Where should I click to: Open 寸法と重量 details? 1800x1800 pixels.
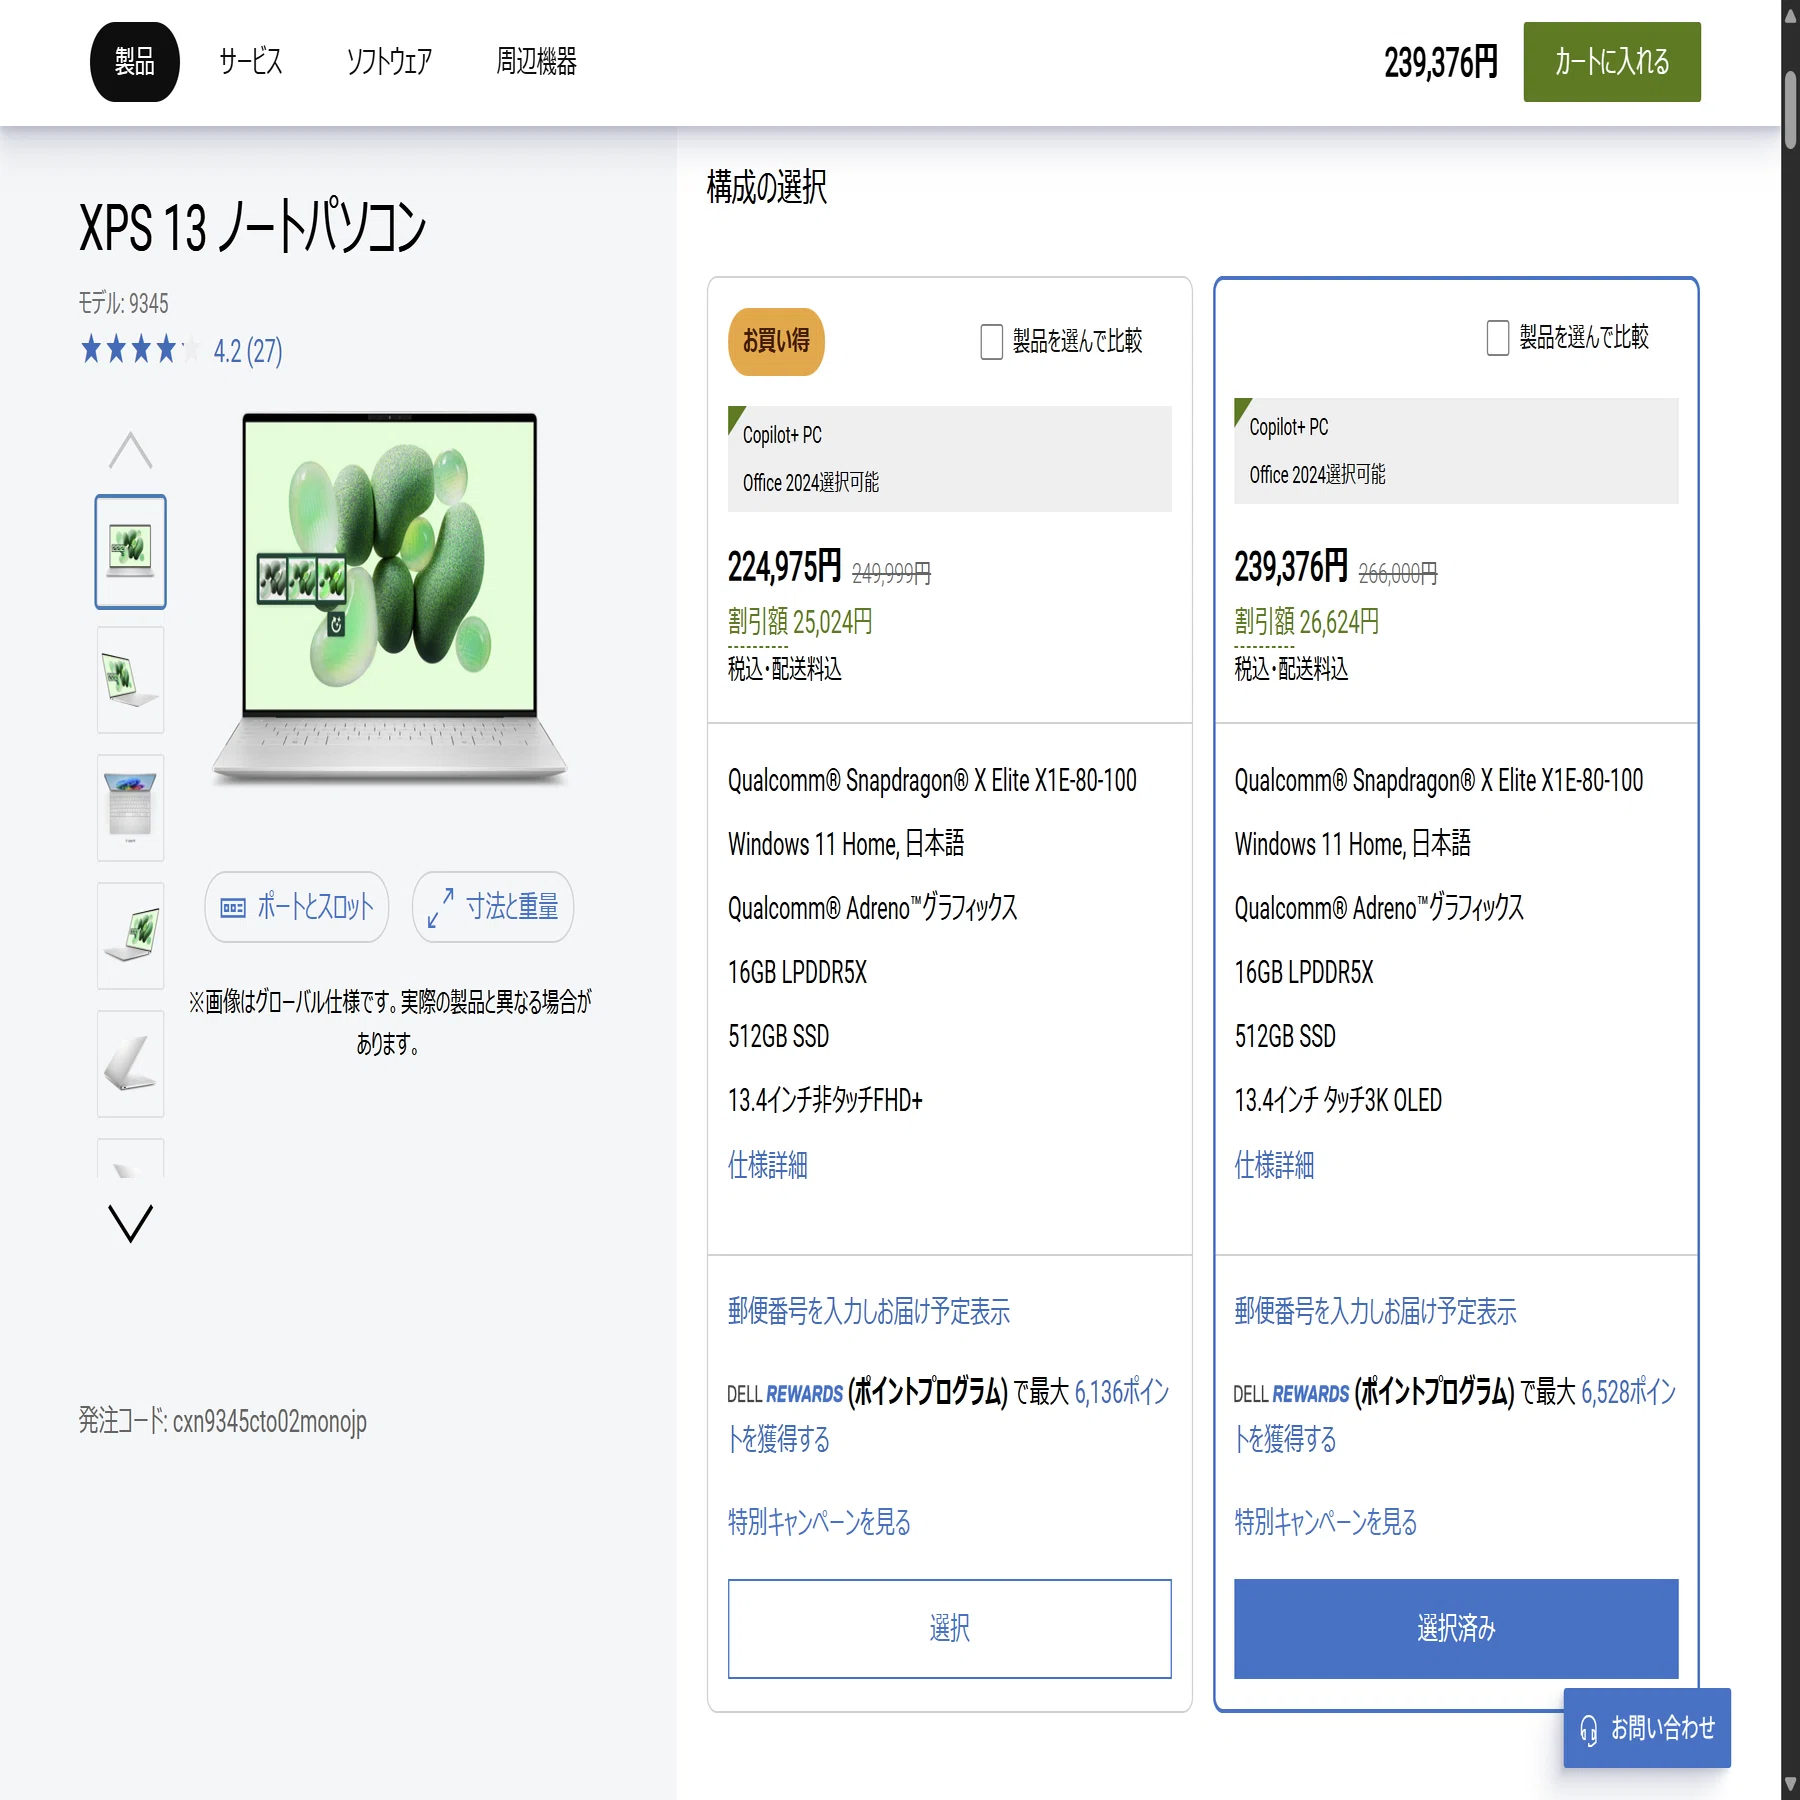(x=493, y=907)
